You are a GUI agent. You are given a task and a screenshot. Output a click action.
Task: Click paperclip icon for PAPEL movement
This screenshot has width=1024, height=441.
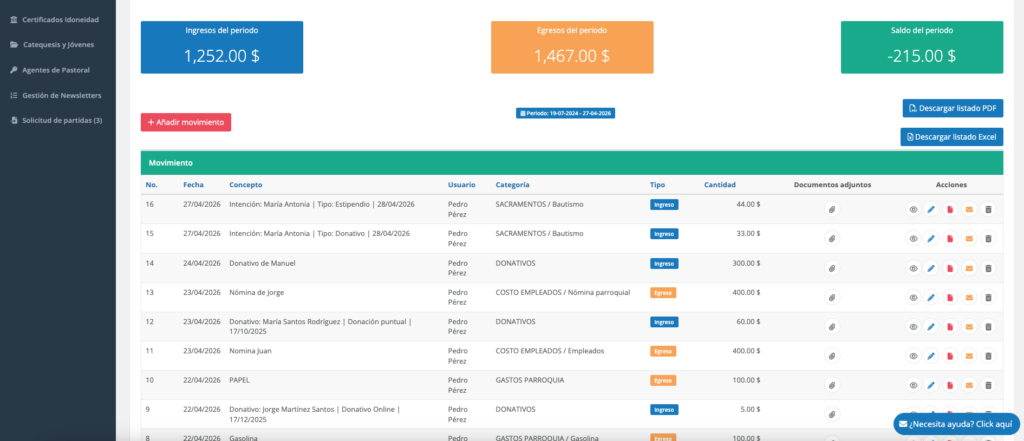(832, 385)
